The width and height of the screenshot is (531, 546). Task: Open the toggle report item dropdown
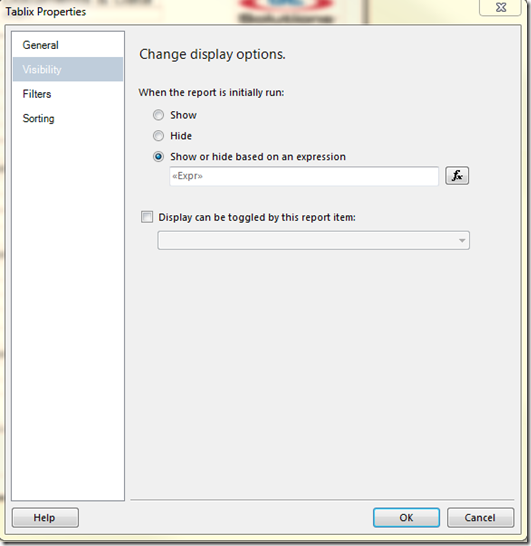point(313,240)
